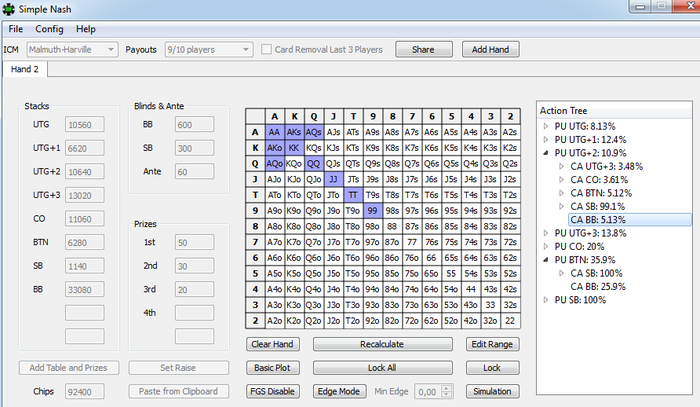Screen dimensions: 700x407
Task: Click the UTG stack field 10560
Action: coord(85,125)
